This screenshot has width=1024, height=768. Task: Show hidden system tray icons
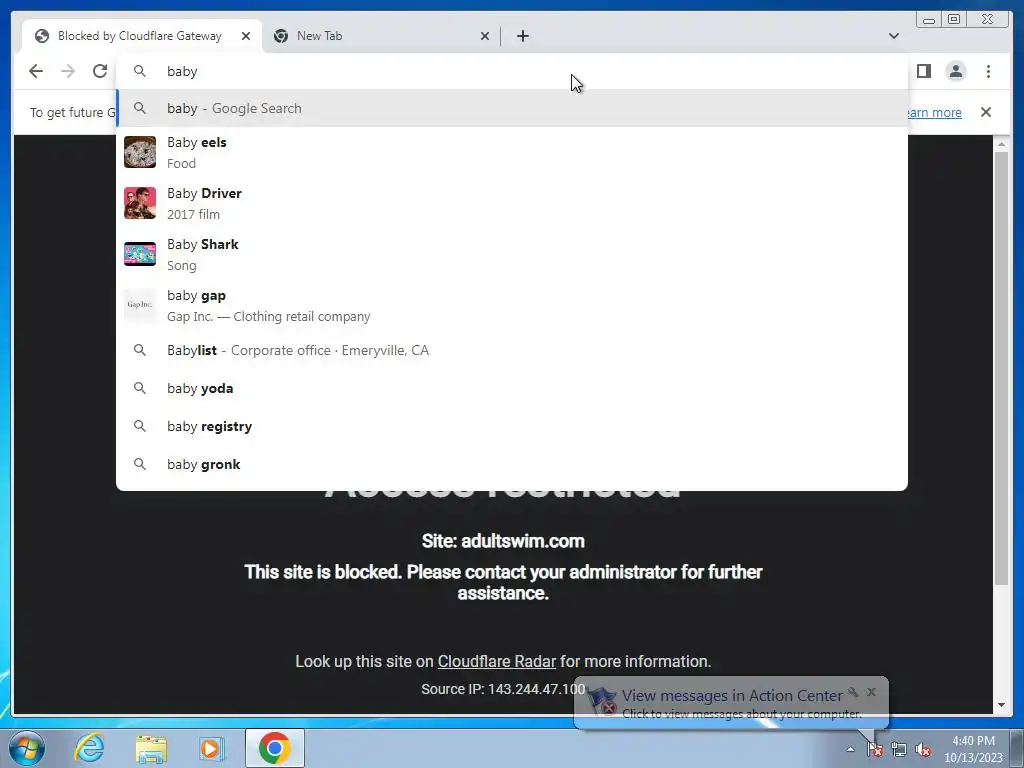point(850,749)
